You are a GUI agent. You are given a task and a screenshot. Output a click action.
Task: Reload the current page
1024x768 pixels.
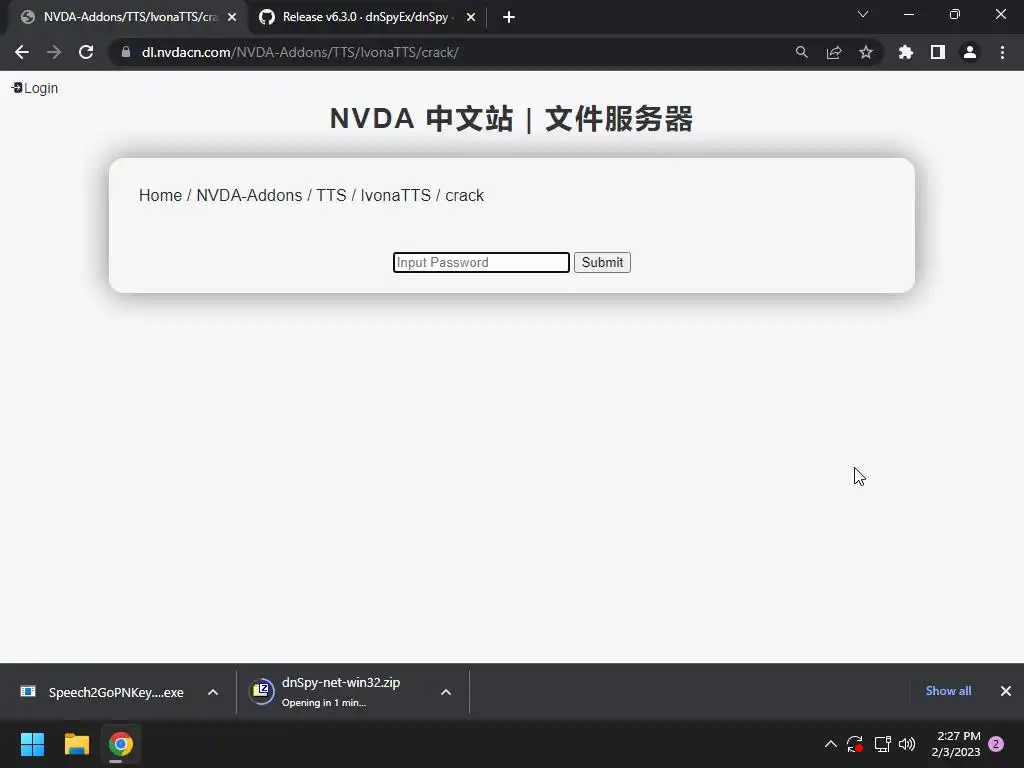click(86, 52)
